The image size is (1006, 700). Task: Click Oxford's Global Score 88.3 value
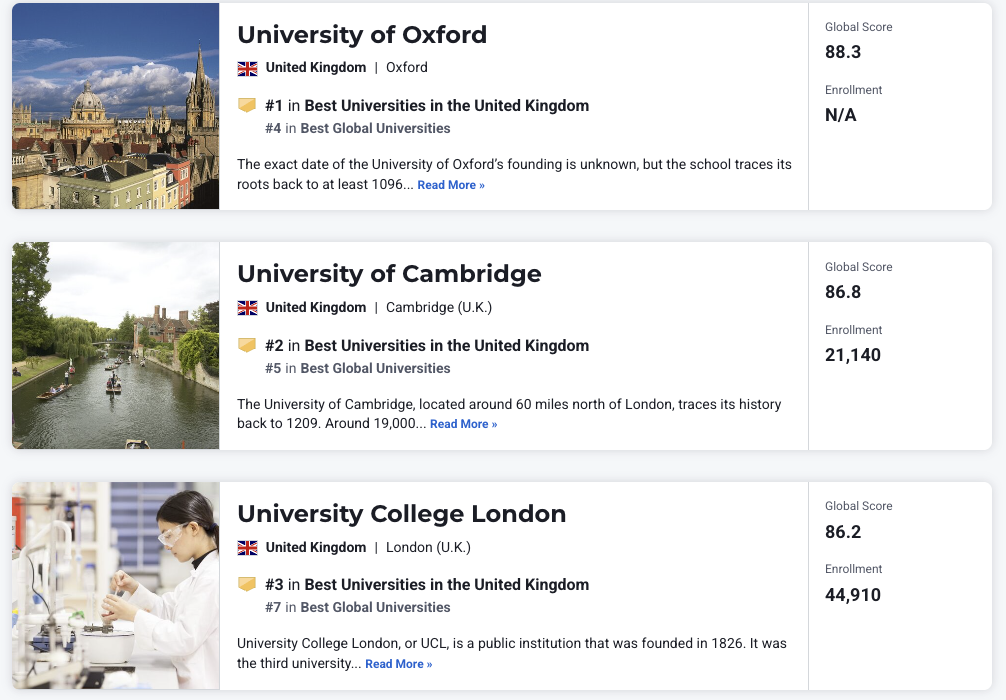coord(843,52)
